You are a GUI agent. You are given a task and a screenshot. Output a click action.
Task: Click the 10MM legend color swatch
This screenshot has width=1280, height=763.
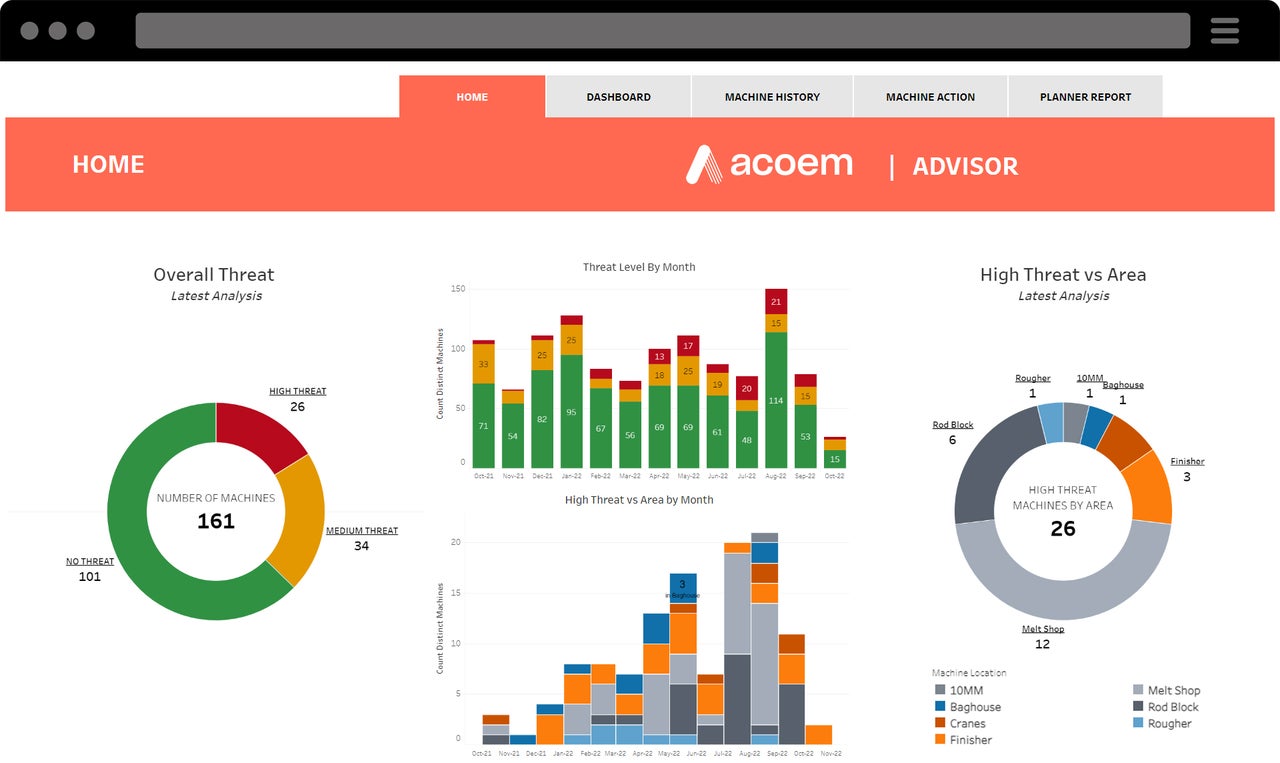point(940,690)
